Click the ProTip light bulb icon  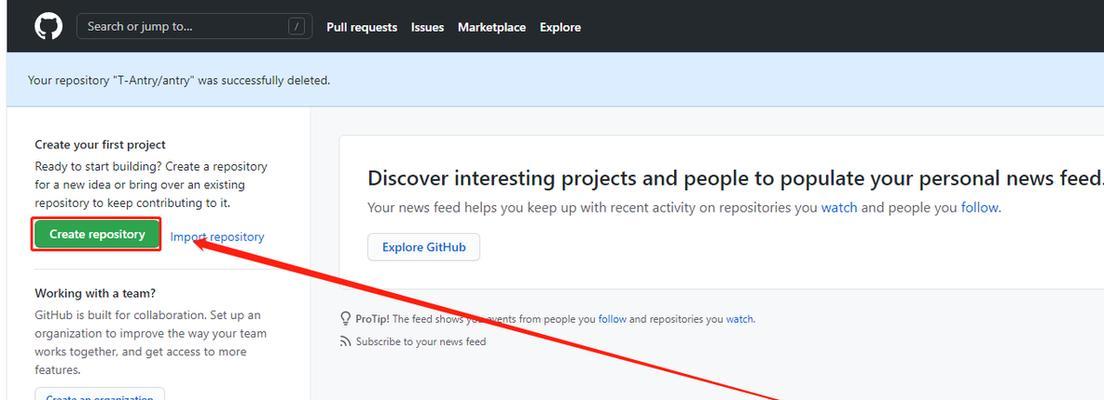pos(345,319)
